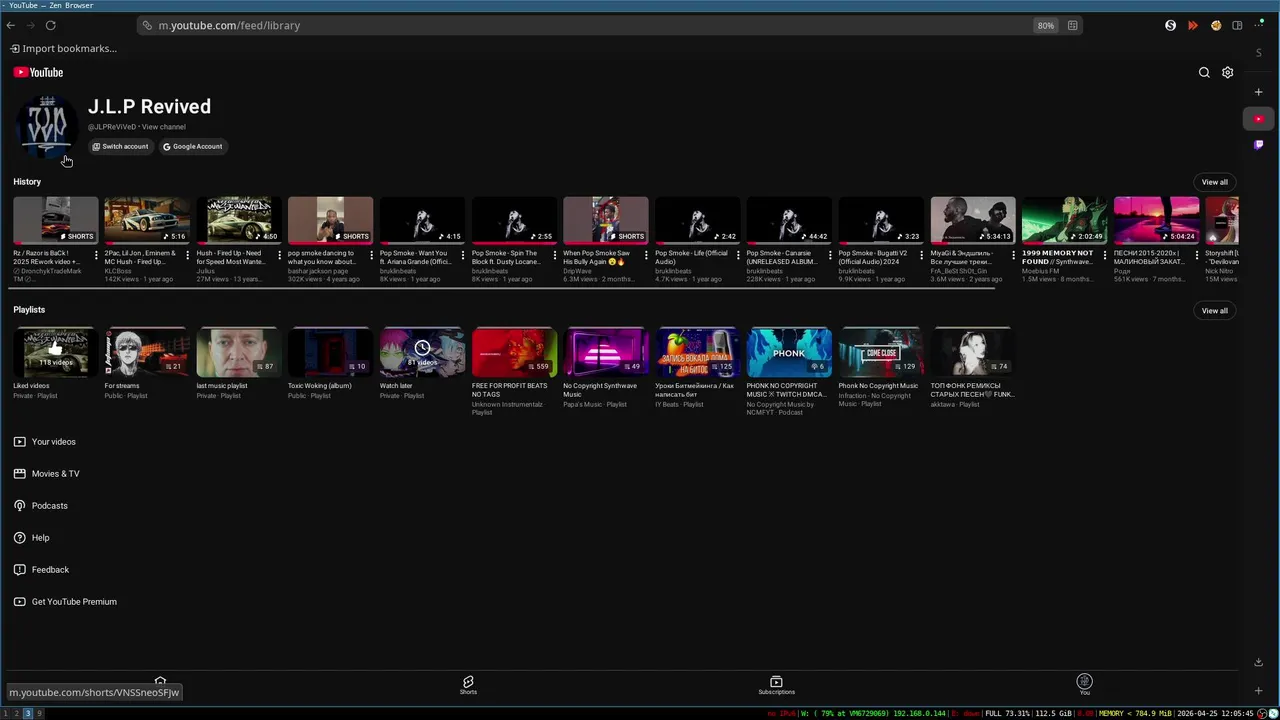
Task: Open the Shorts tab icon in bottom bar
Action: [468, 685]
